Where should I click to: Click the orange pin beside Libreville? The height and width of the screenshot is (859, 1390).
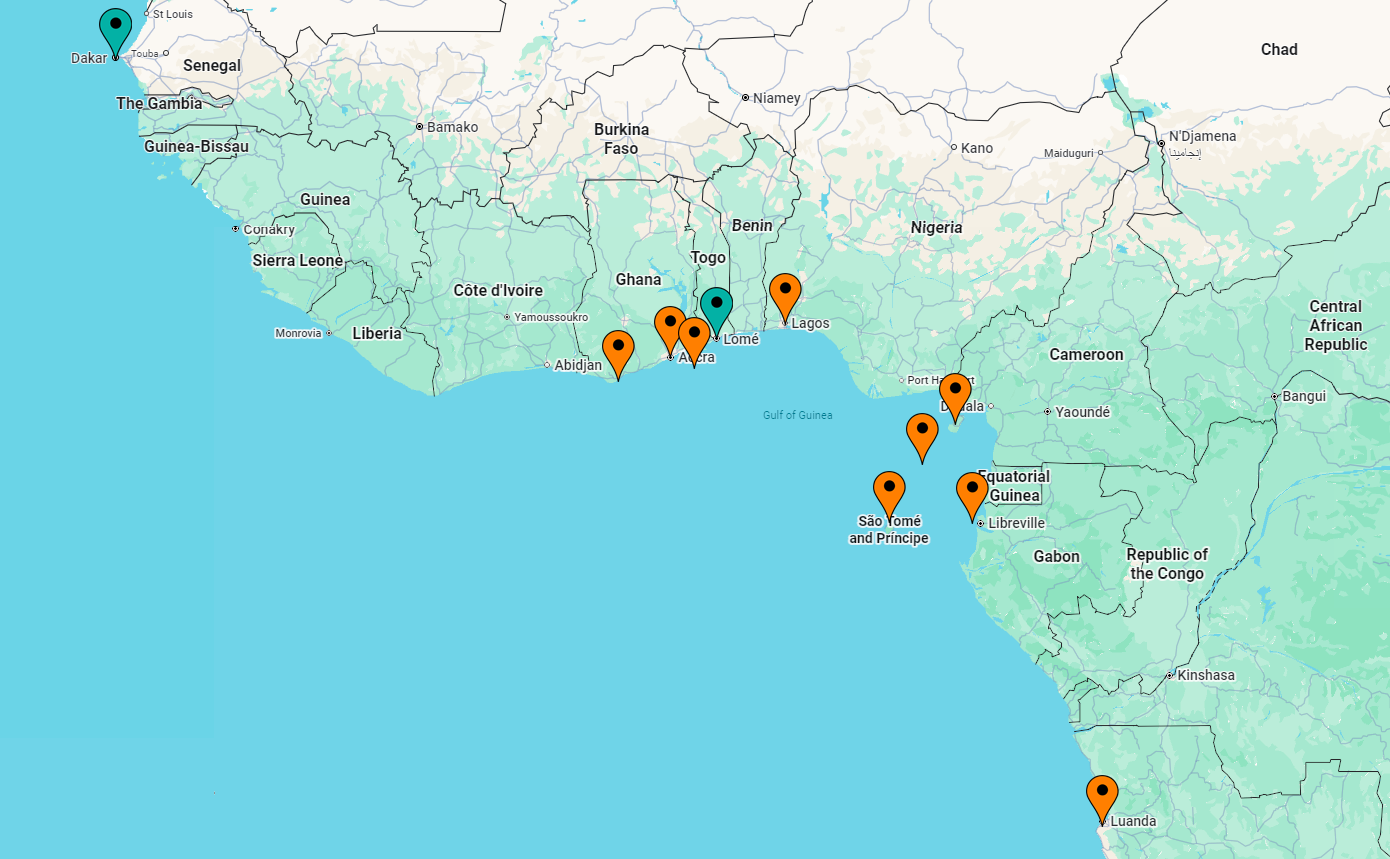click(972, 492)
